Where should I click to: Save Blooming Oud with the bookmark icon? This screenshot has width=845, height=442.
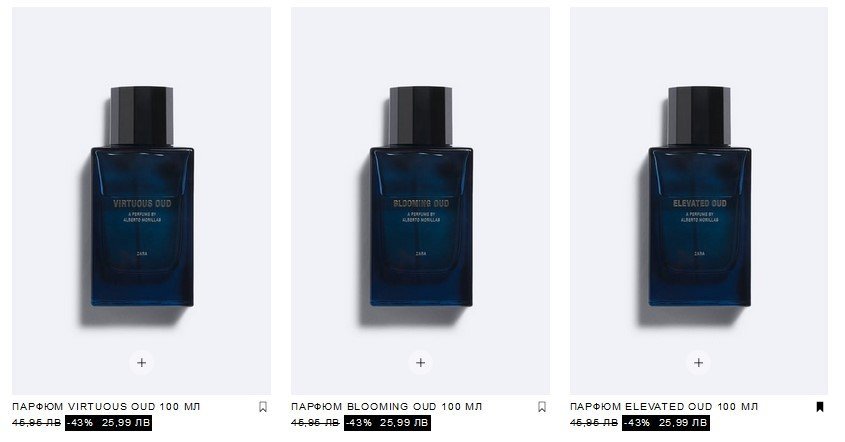(x=542, y=407)
